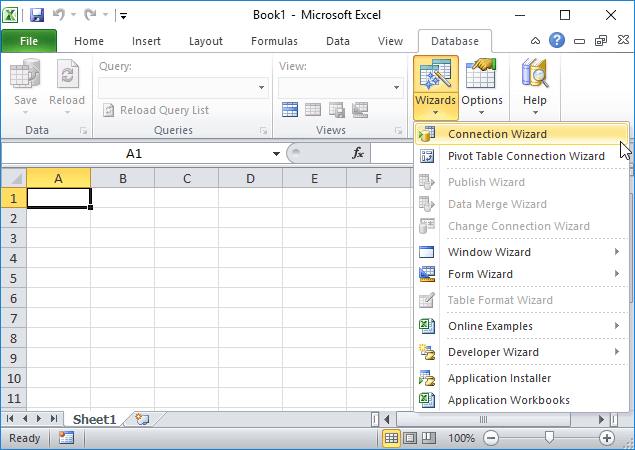
Task: Switch to the Layout tab
Action: click(206, 41)
